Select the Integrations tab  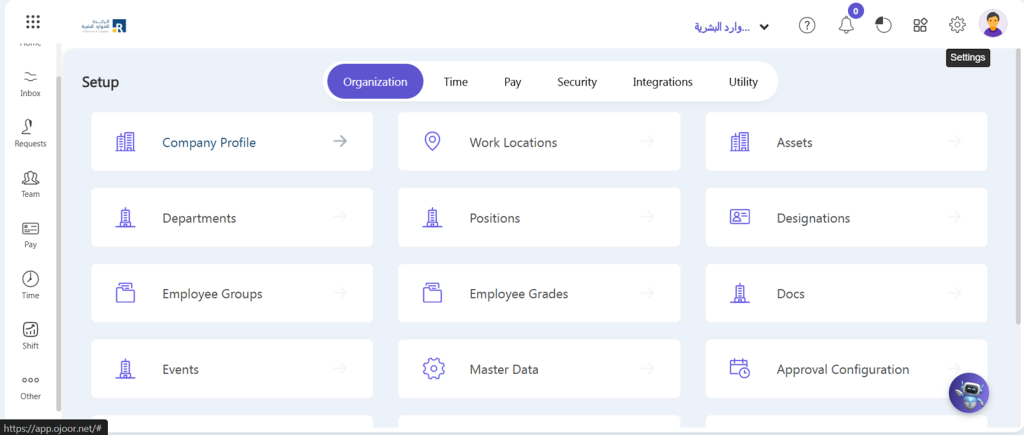click(x=662, y=82)
